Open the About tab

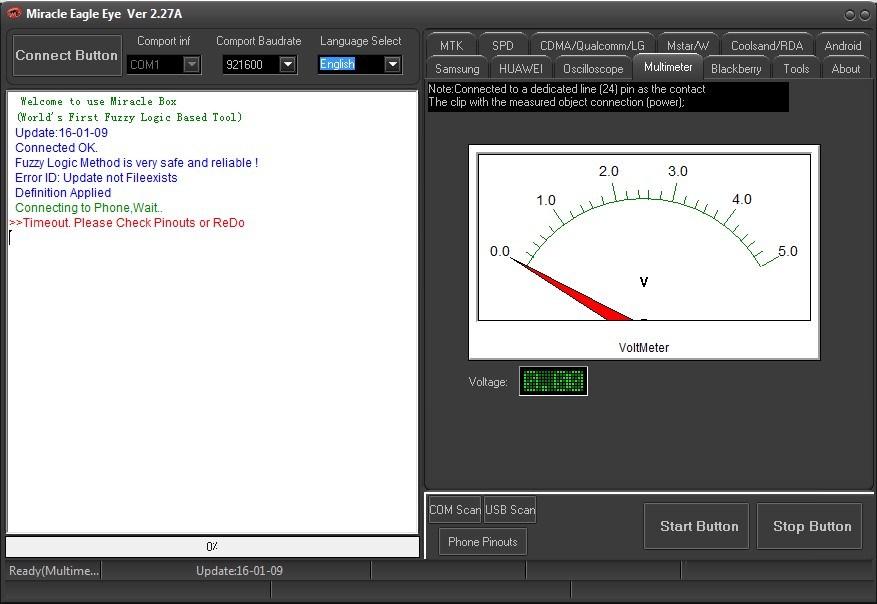click(x=846, y=69)
